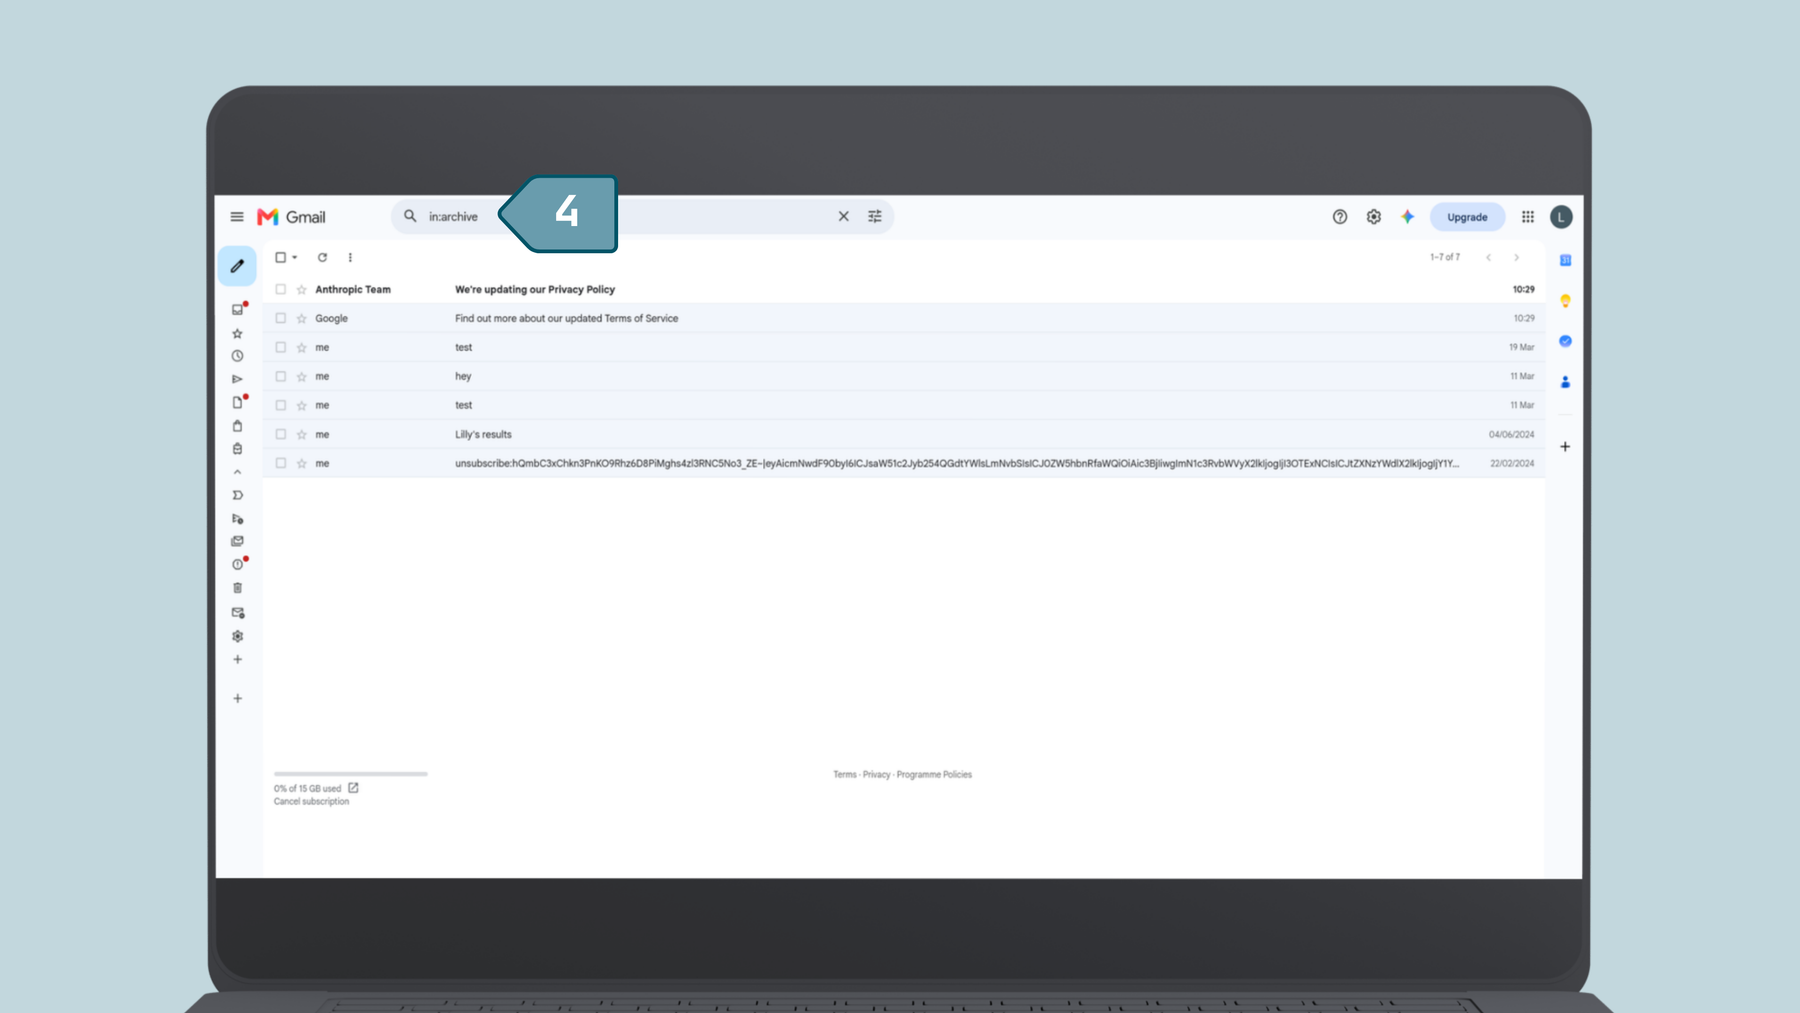The image size is (1800, 1013).
Task: Go to older messages page arrow
Action: (1516, 257)
